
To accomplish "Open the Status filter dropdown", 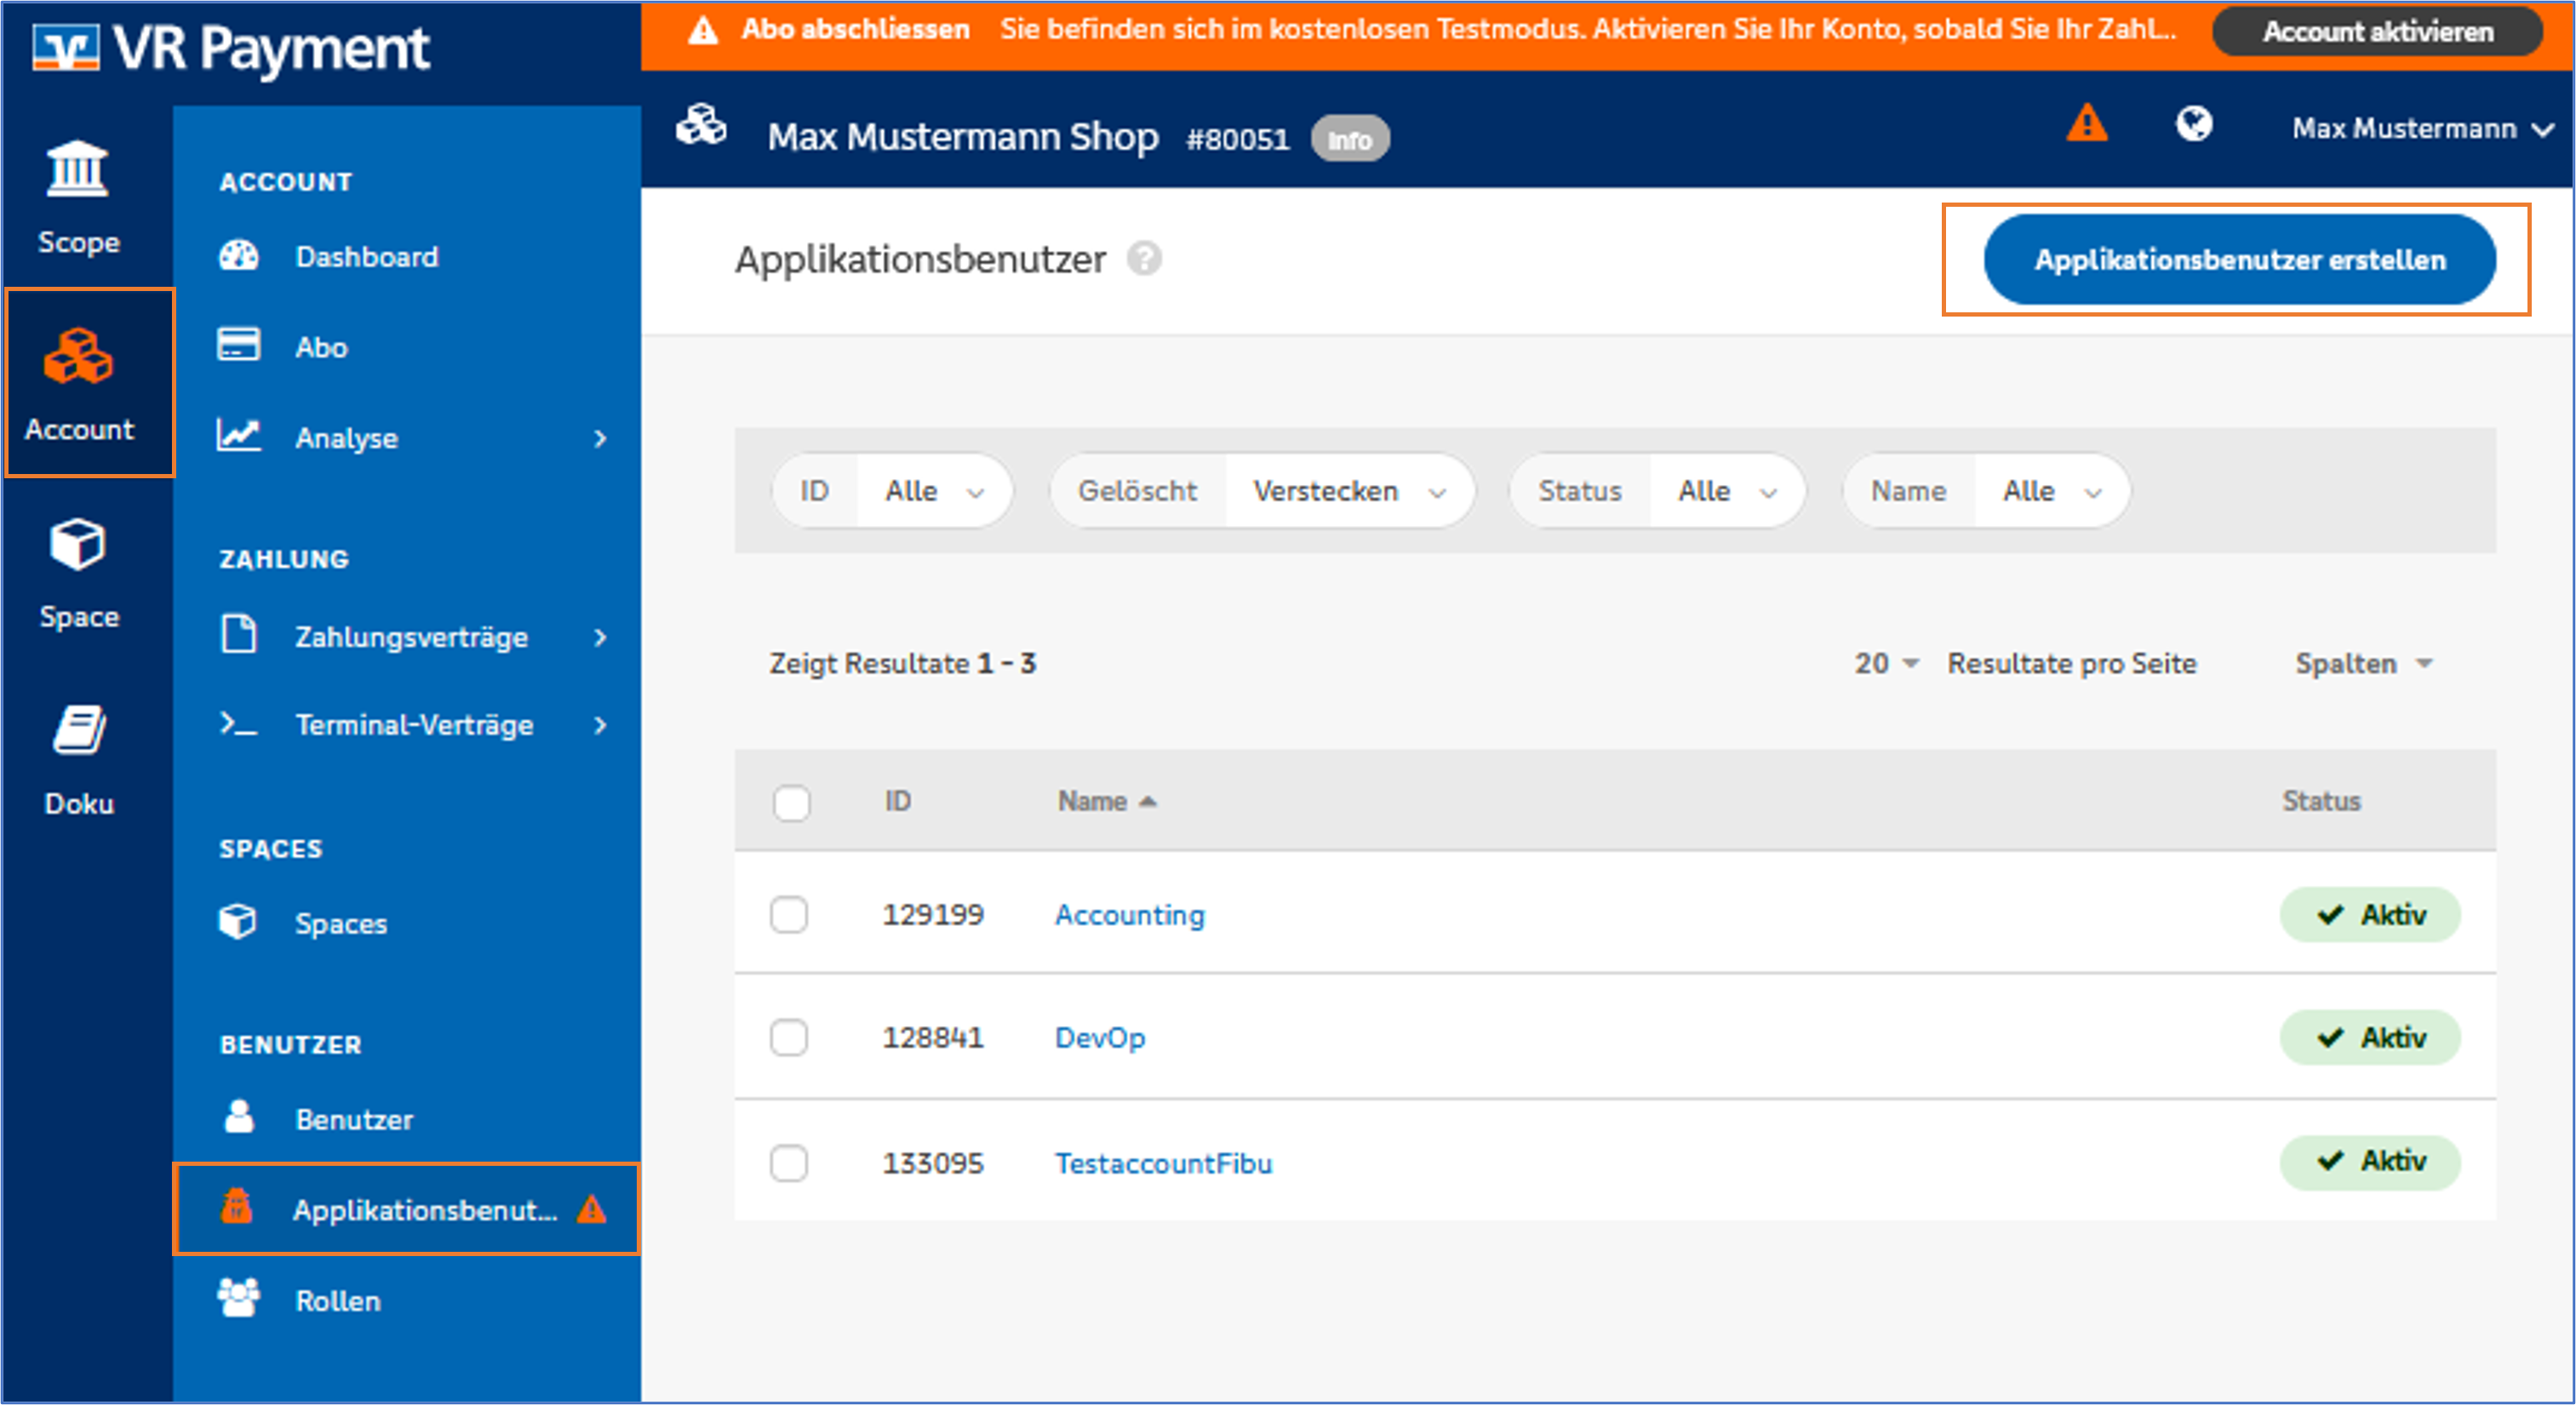I will [1657, 491].
